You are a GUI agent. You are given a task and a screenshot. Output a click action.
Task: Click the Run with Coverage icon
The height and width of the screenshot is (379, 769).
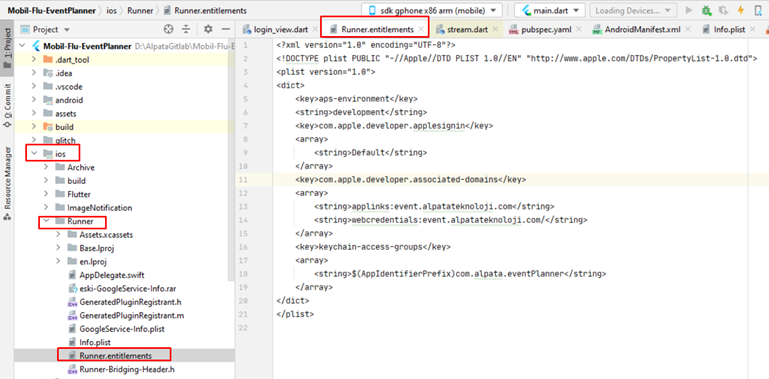(x=723, y=10)
